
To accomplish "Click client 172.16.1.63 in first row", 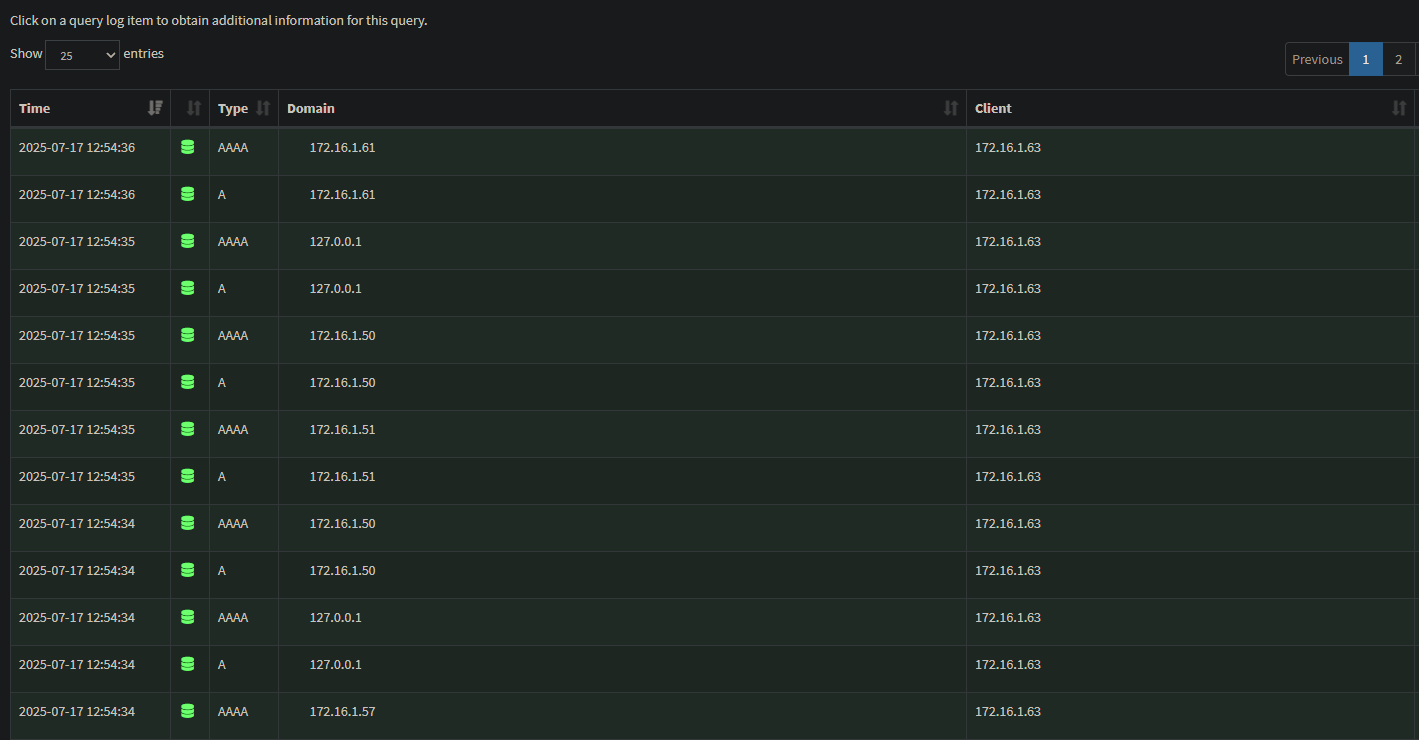I will [x=1008, y=147].
